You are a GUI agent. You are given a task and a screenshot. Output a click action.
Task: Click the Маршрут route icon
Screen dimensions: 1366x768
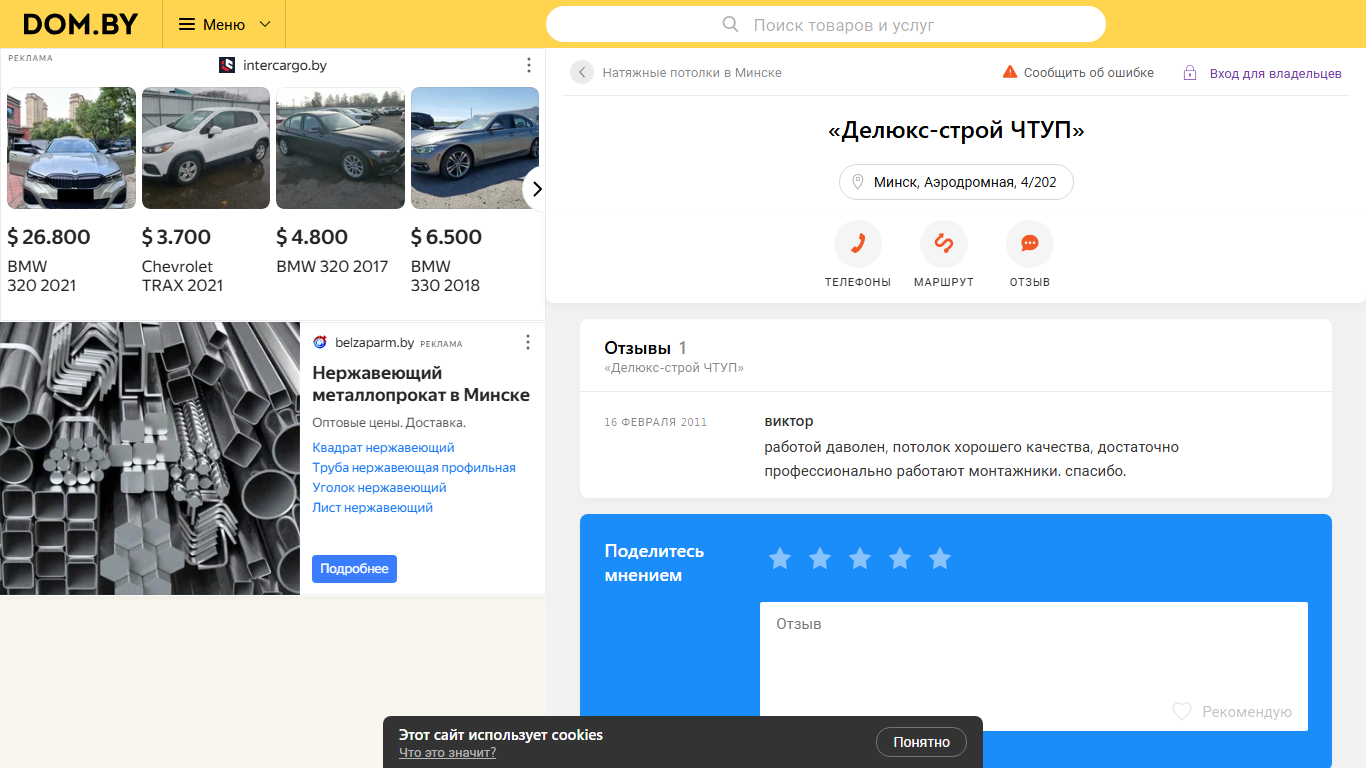coord(944,244)
